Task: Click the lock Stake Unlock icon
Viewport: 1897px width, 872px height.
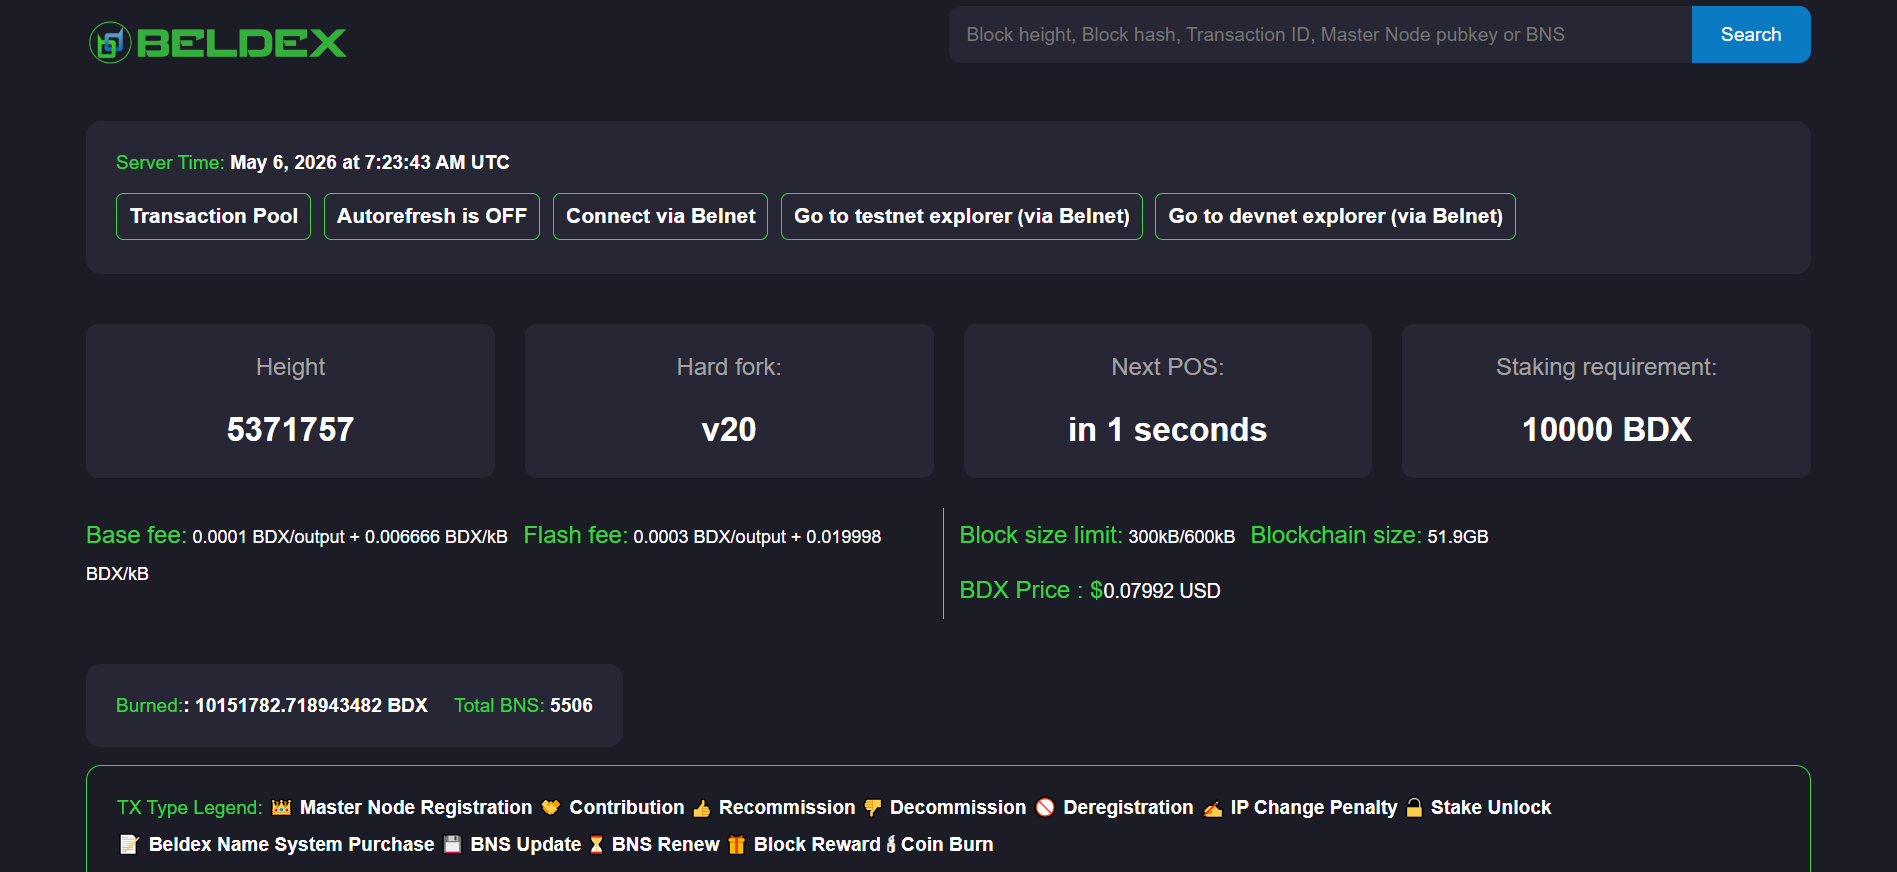Action: coord(1414,807)
